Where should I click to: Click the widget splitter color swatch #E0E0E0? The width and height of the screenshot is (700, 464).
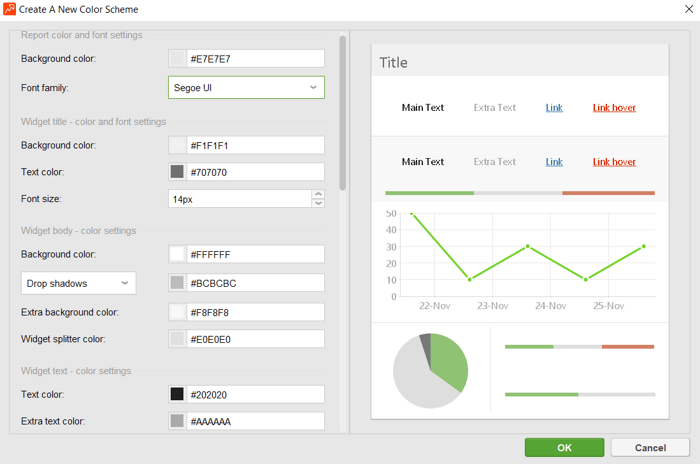[177, 339]
